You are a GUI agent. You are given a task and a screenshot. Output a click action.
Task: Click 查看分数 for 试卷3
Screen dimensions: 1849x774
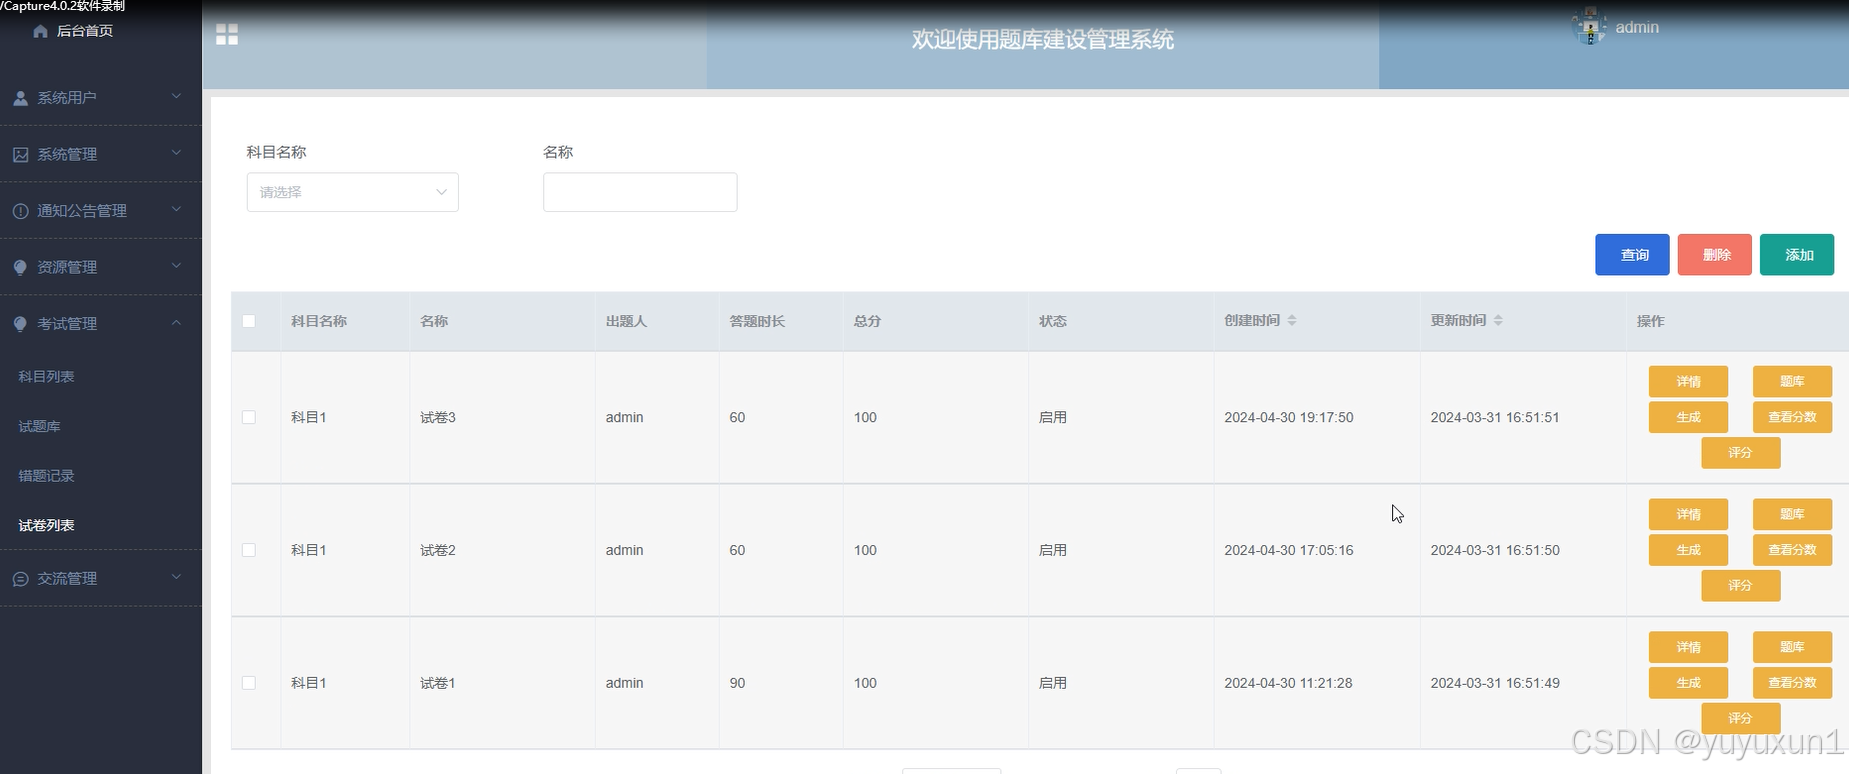[x=1792, y=417]
